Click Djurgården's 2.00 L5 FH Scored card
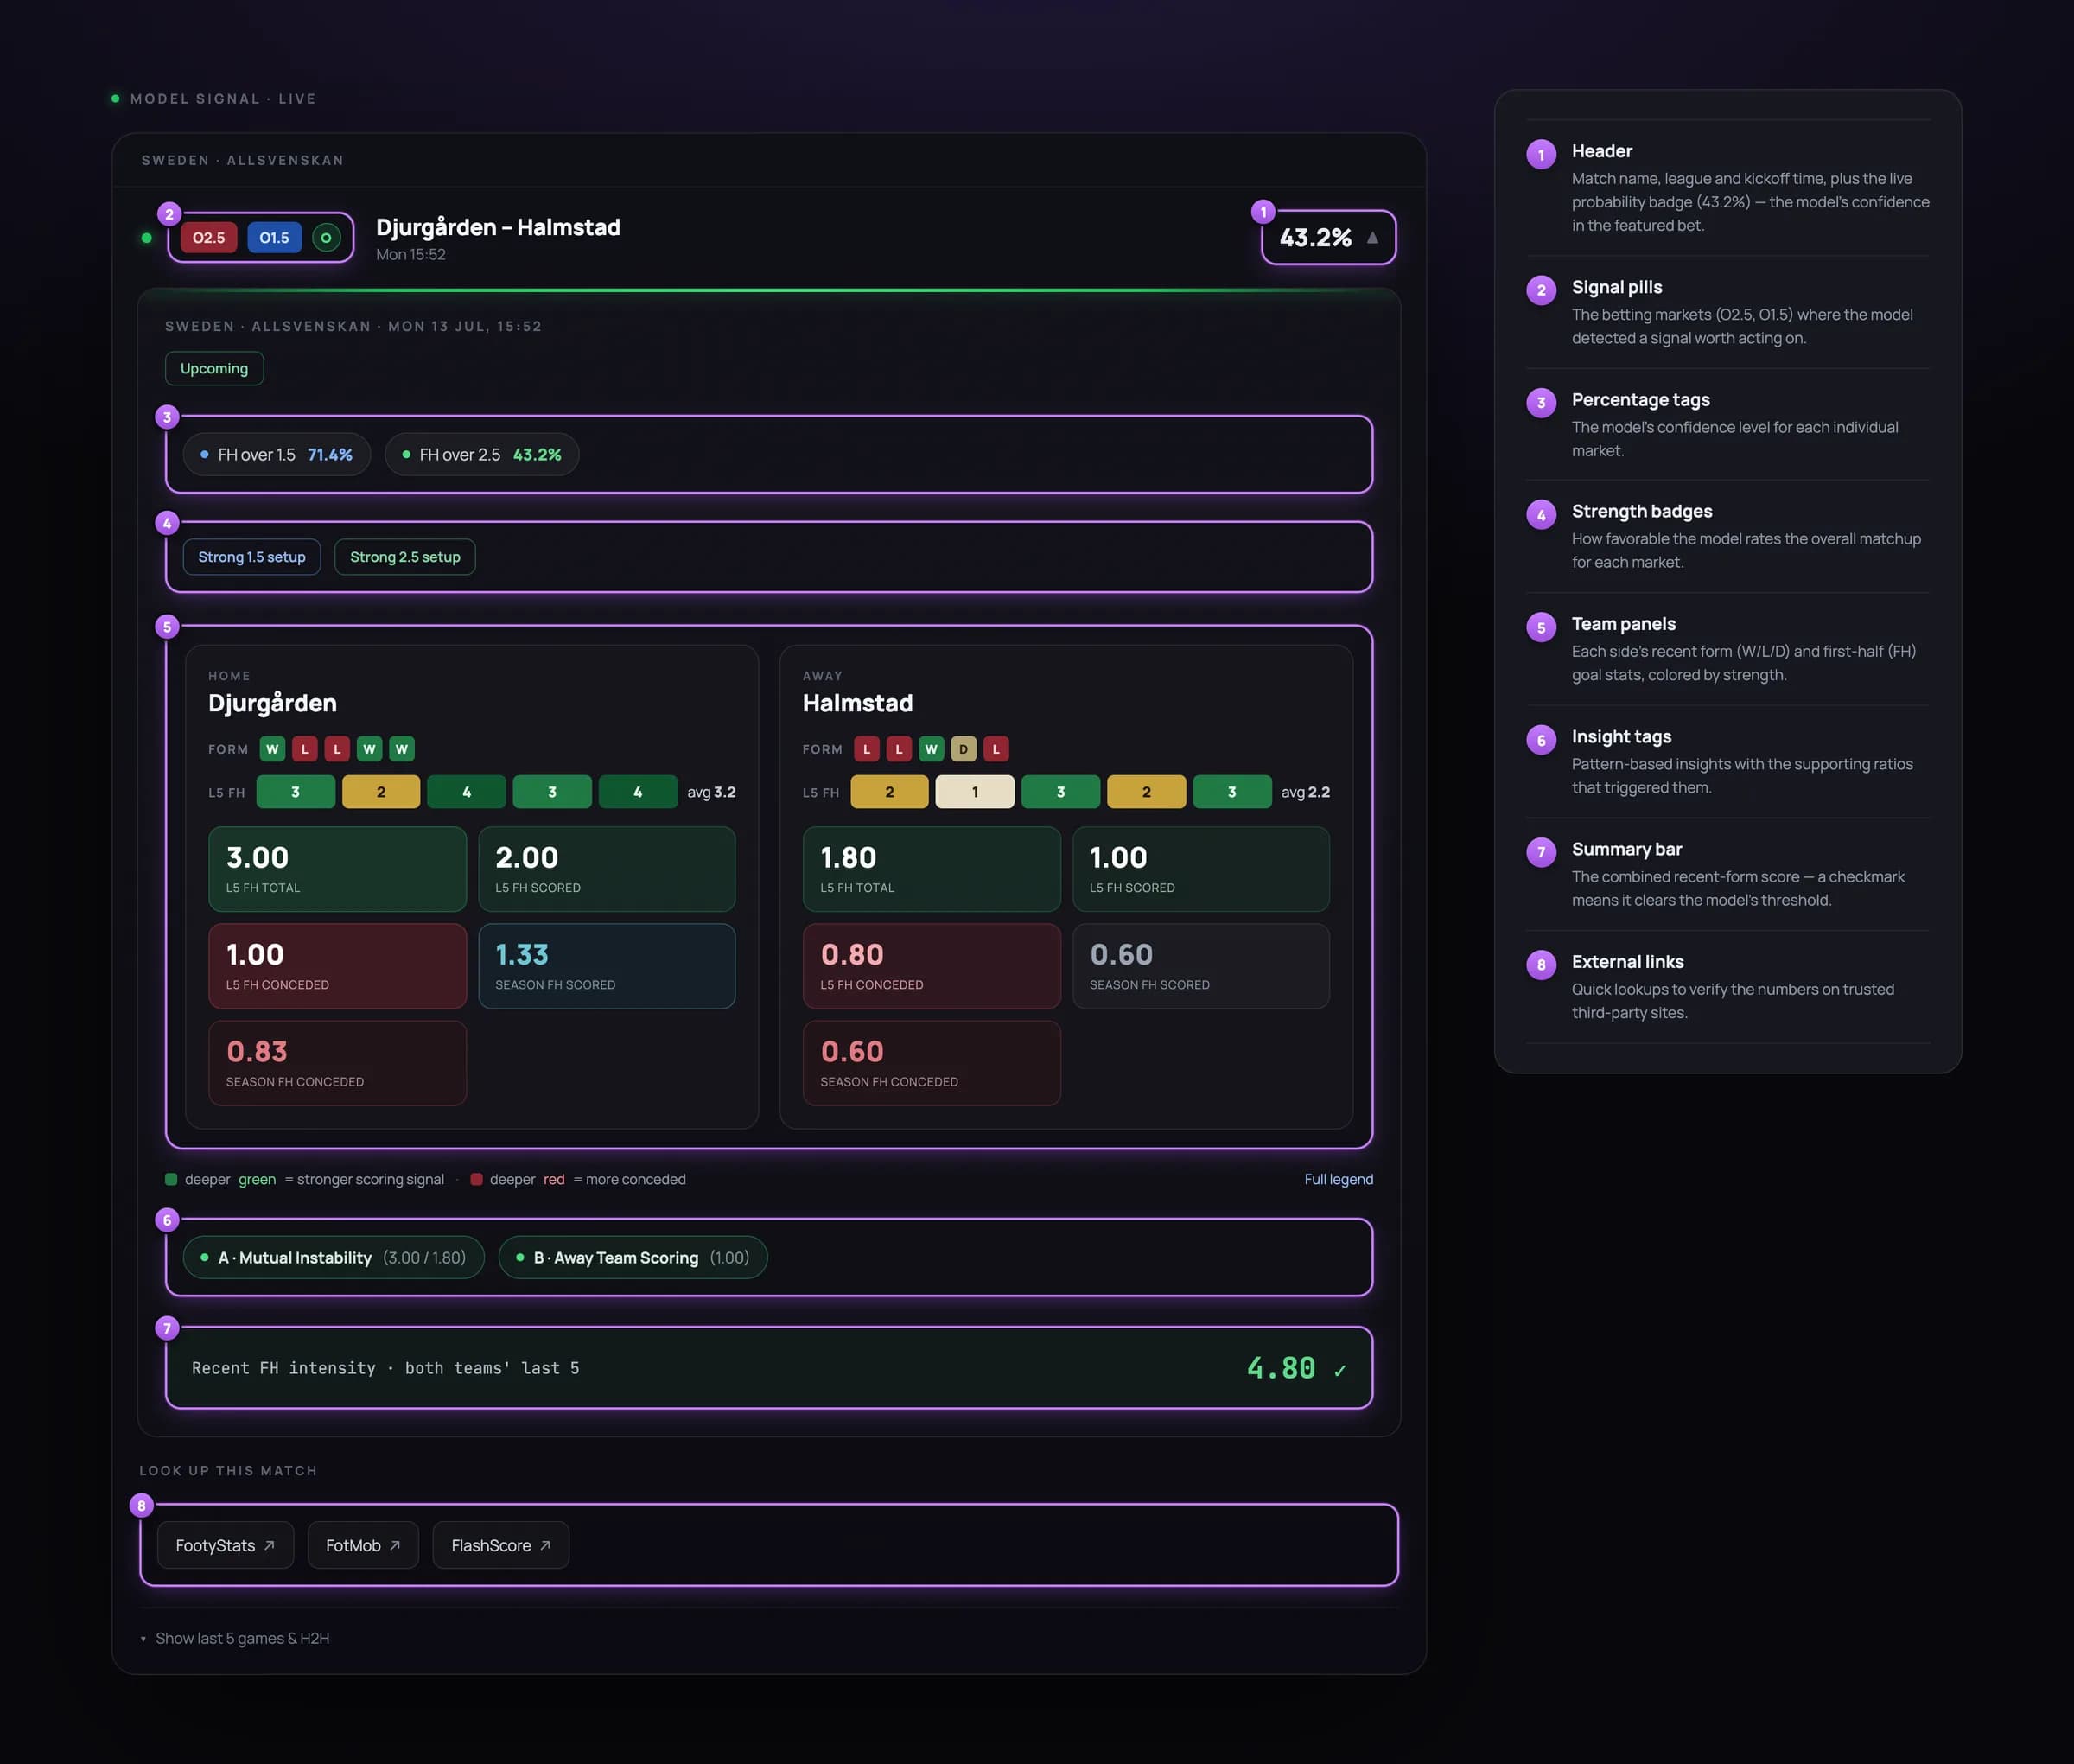Screen dimensions: 2074x1764 (x=607, y=869)
